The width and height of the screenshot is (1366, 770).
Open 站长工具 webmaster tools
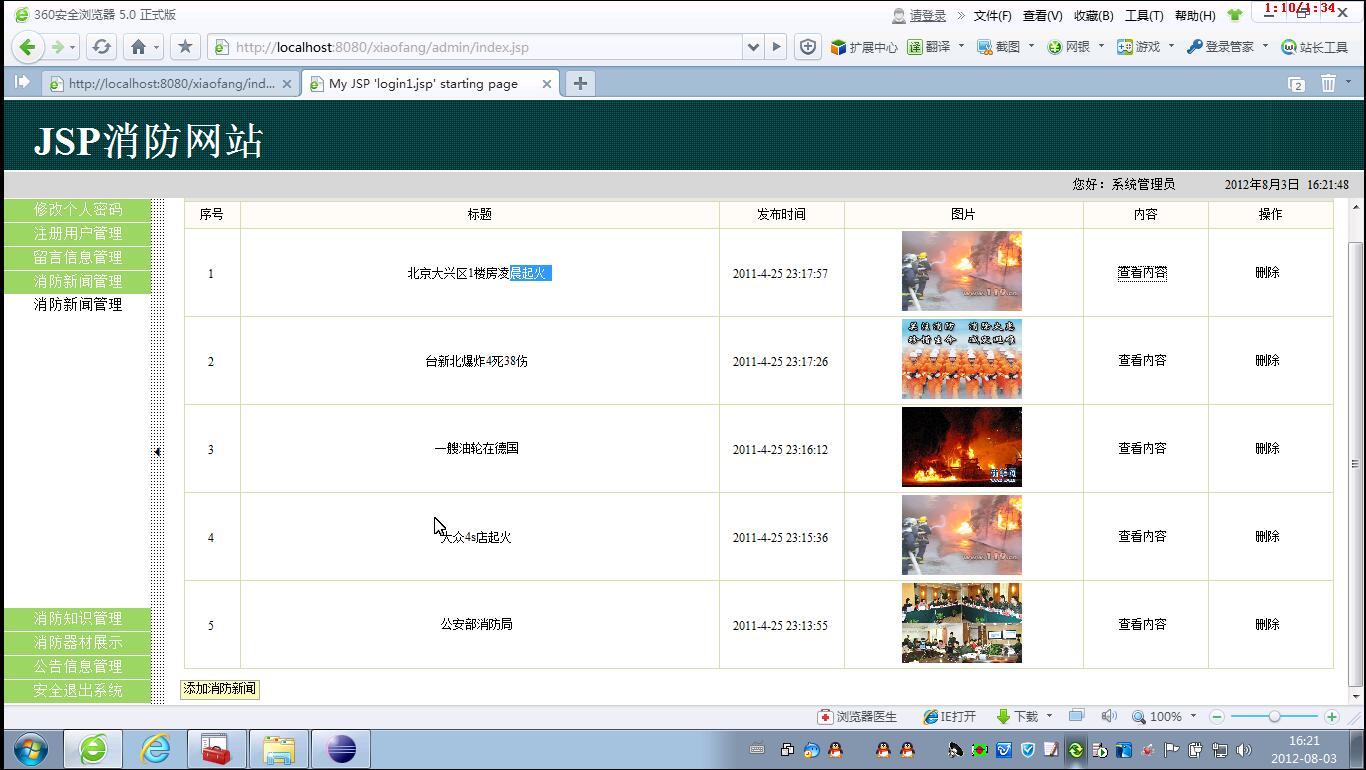click(x=1315, y=47)
